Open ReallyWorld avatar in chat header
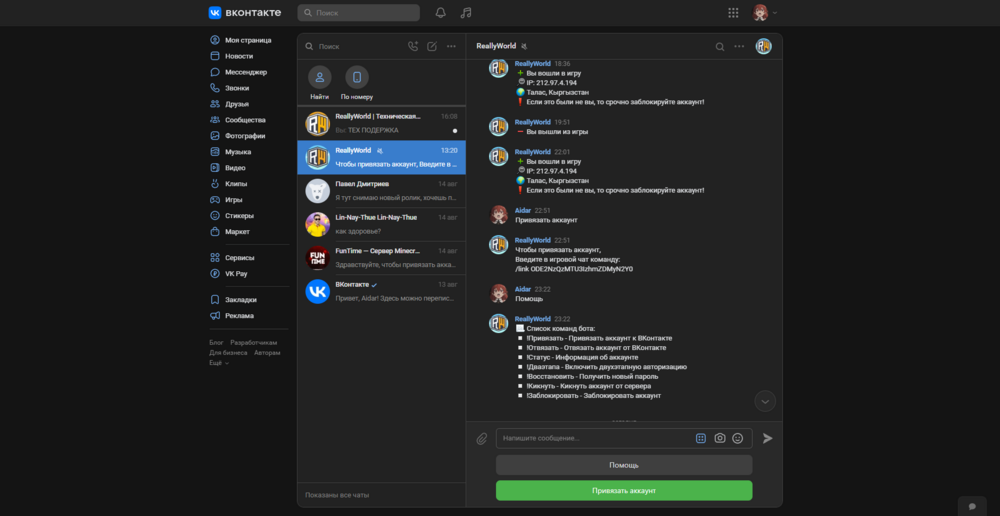Viewport: 1000px width, 516px height. coord(763,47)
